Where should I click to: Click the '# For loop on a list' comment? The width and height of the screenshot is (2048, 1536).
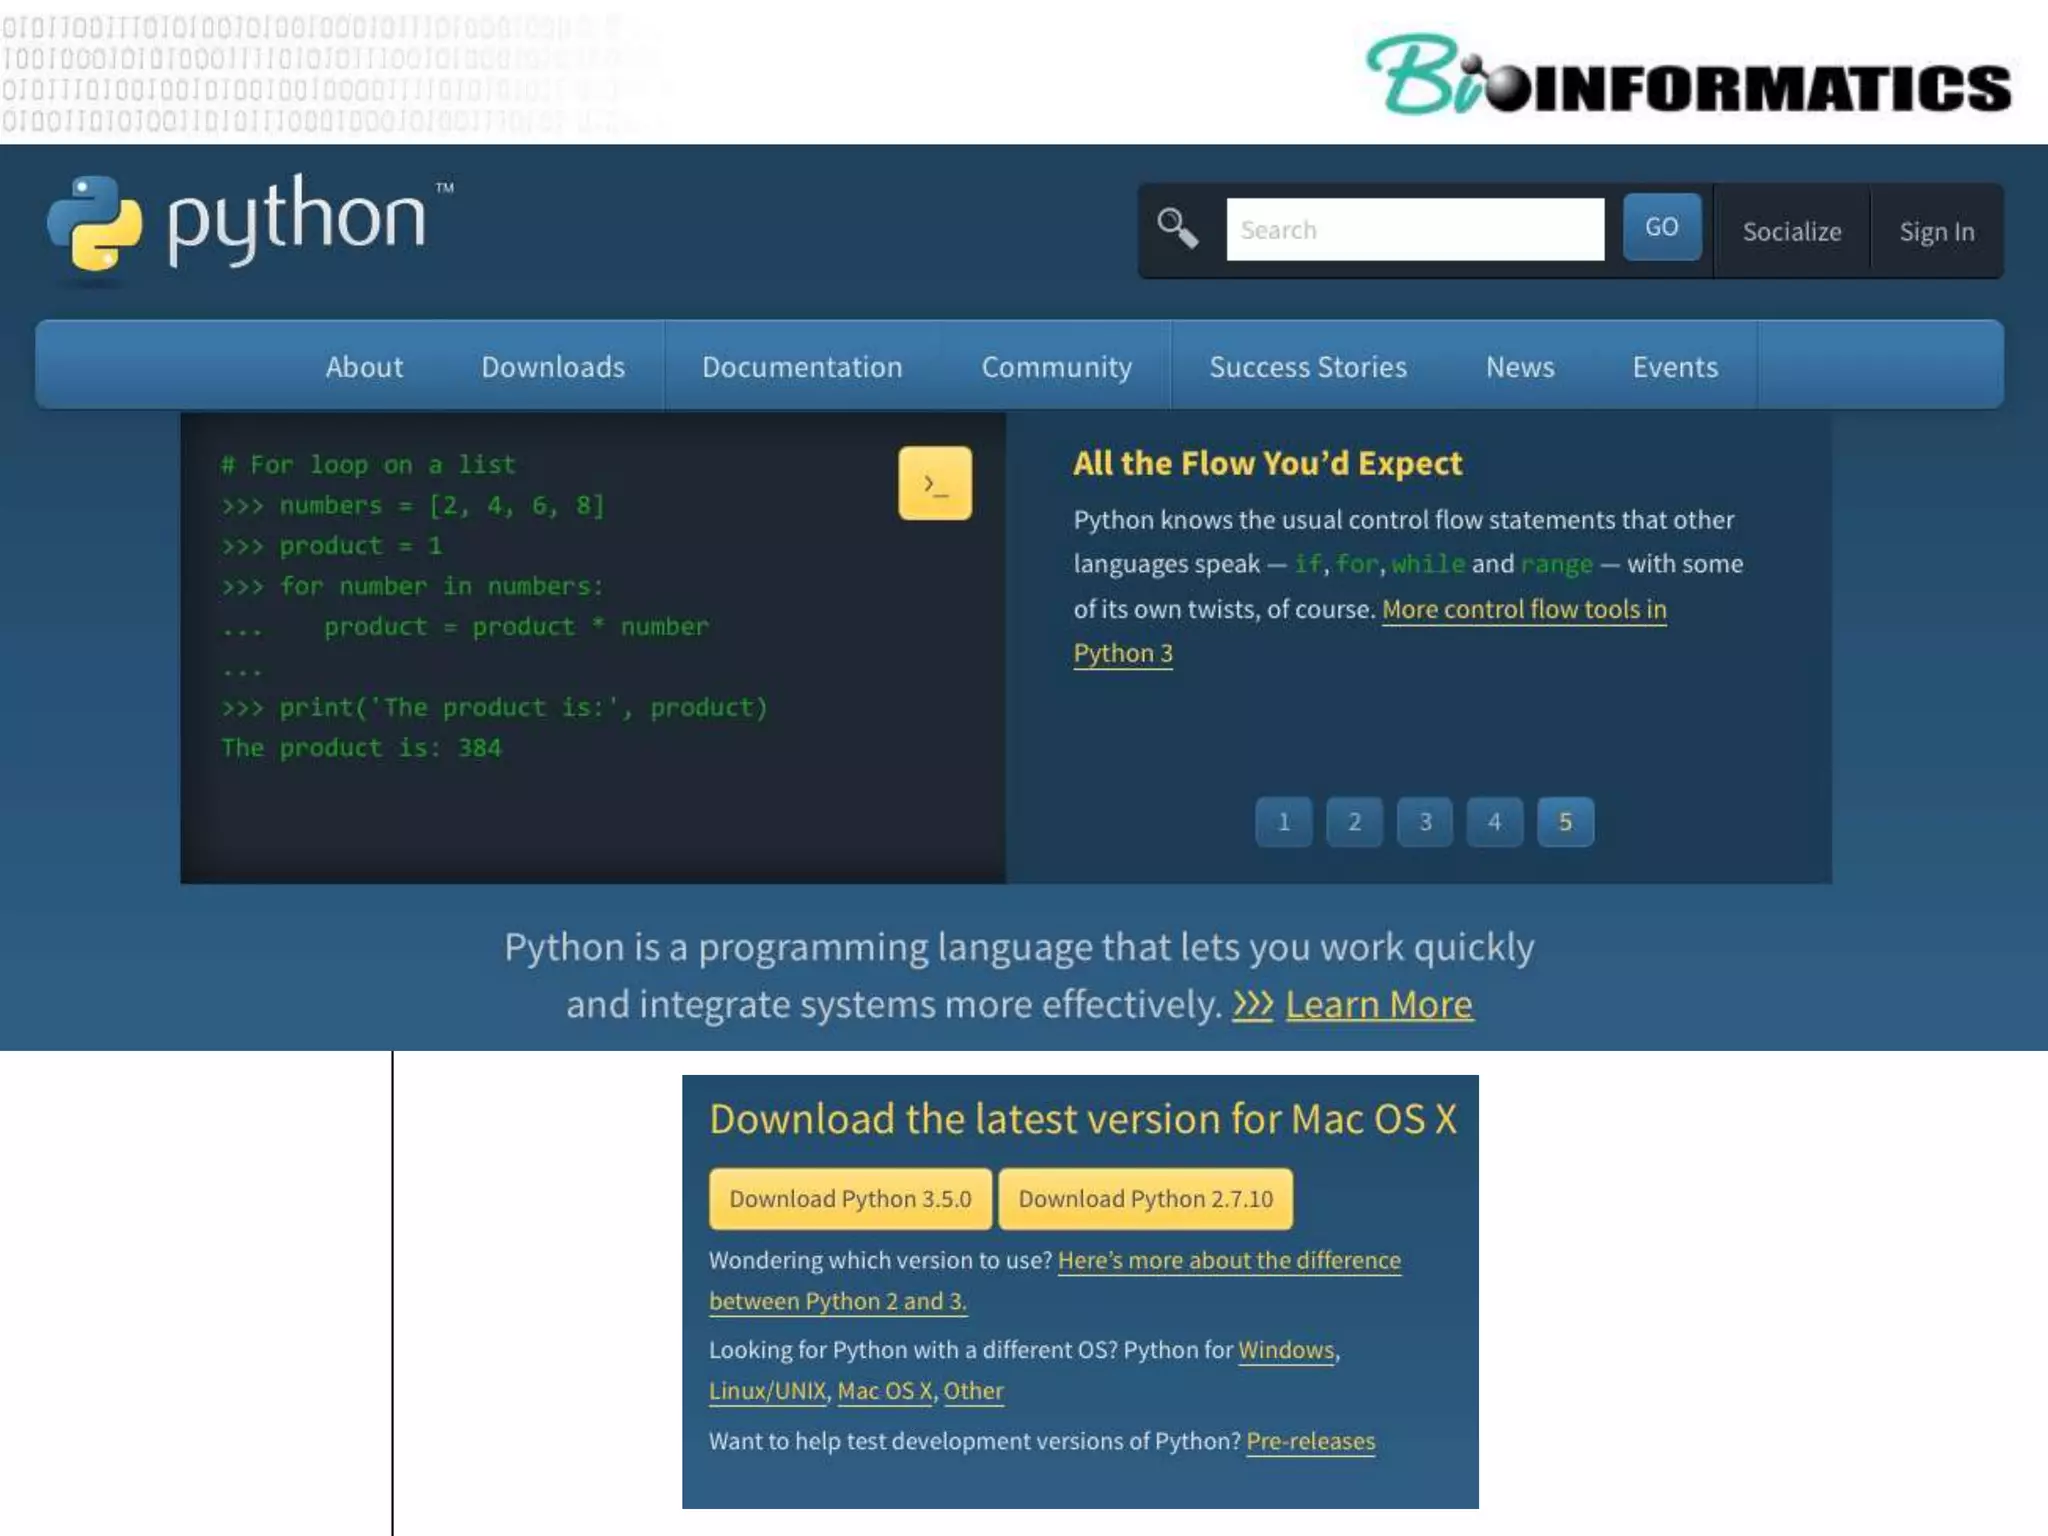coord(368,465)
